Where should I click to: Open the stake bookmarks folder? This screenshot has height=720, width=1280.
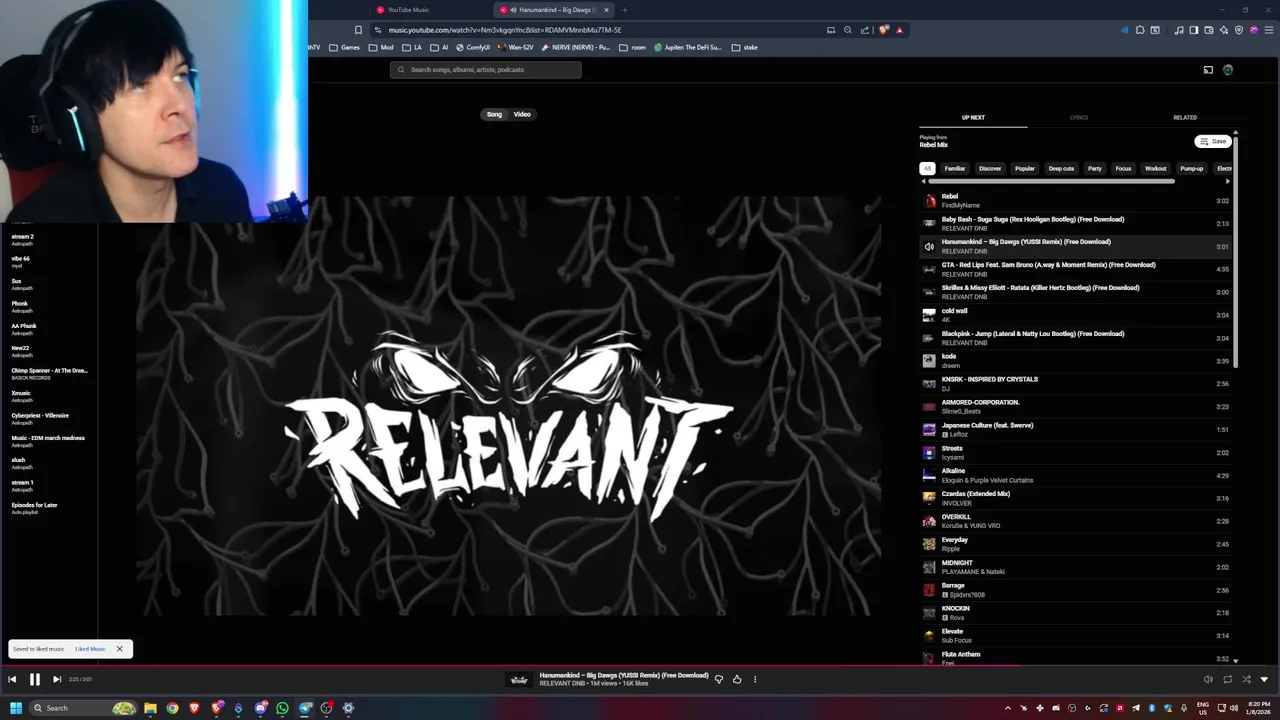744,47
